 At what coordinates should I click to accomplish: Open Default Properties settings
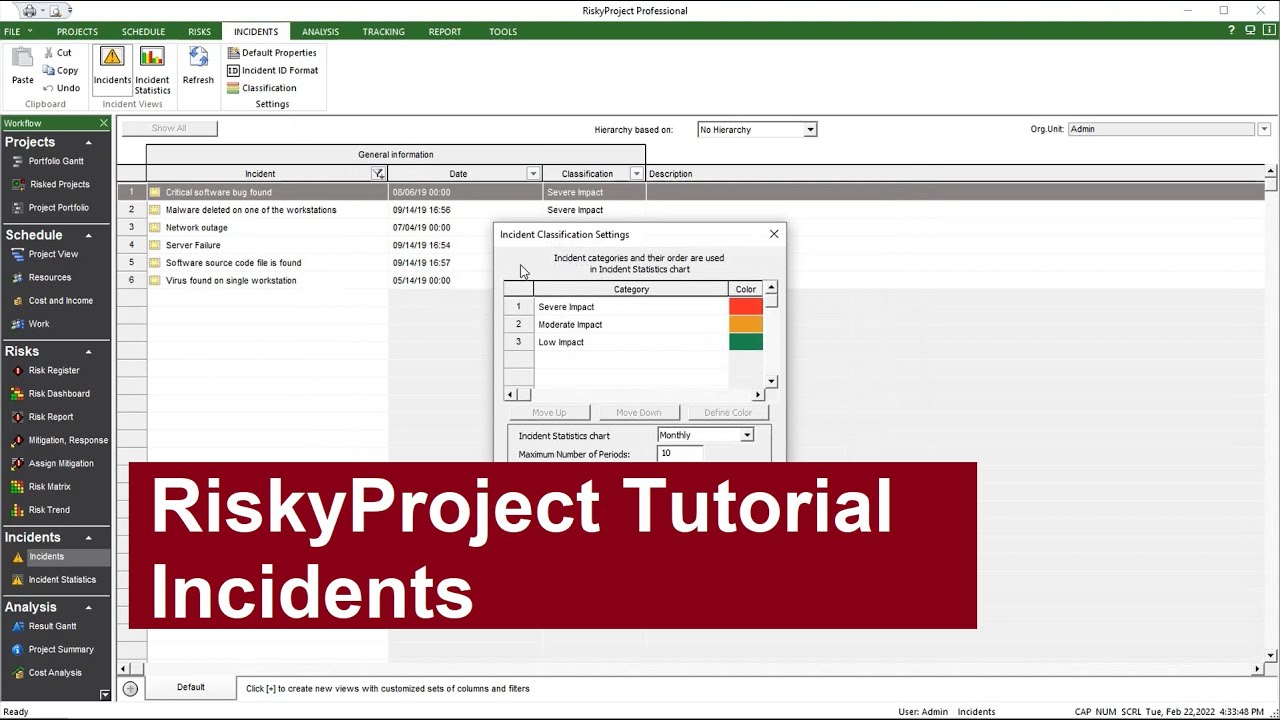click(272, 53)
